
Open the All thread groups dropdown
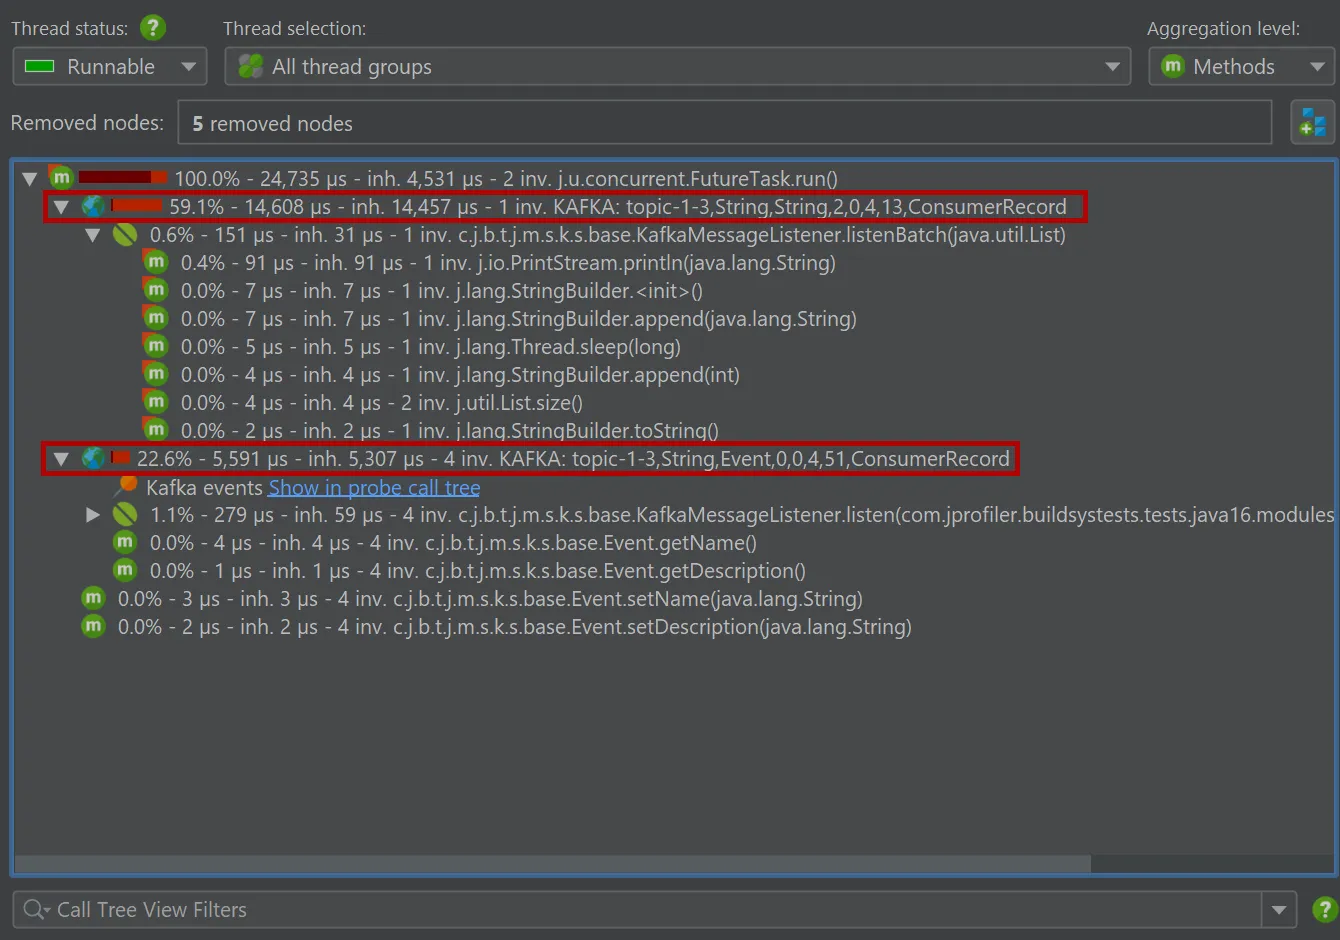[x=677, y=66]
